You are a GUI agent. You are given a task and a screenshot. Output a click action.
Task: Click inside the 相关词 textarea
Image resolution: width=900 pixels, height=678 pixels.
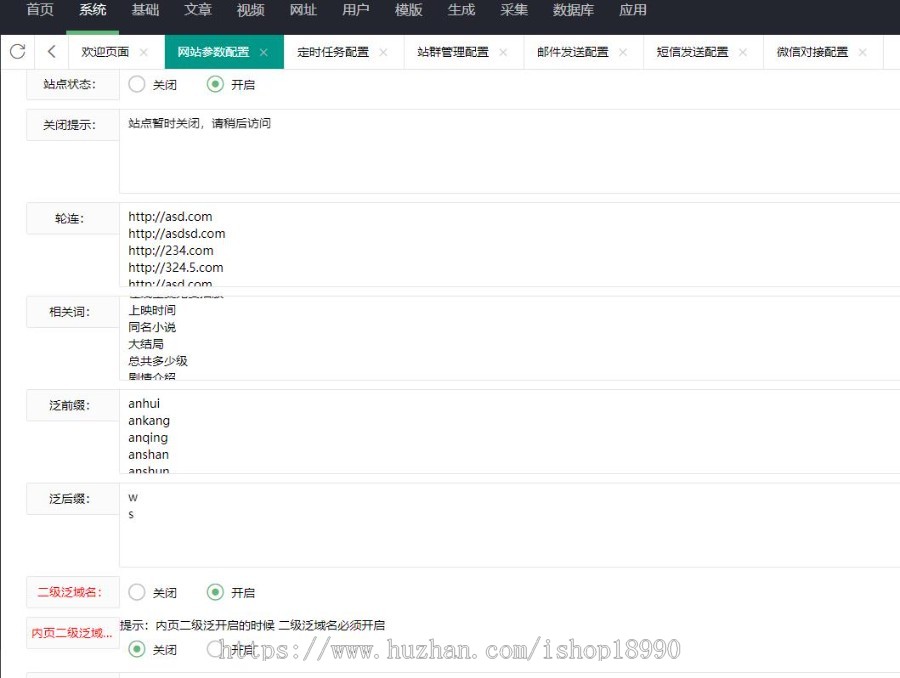pos(510,338)
